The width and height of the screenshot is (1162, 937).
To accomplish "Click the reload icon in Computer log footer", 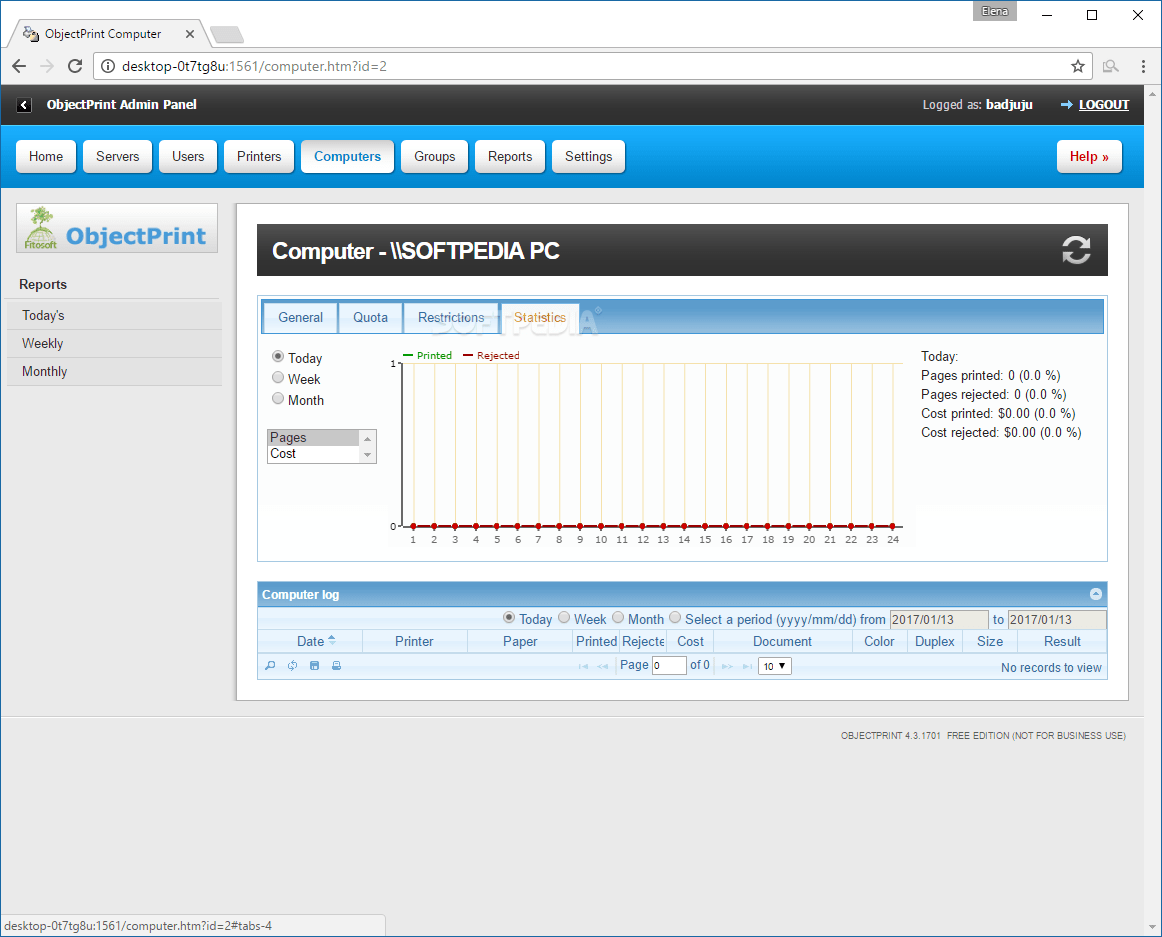I will click(x=293, y=666).
